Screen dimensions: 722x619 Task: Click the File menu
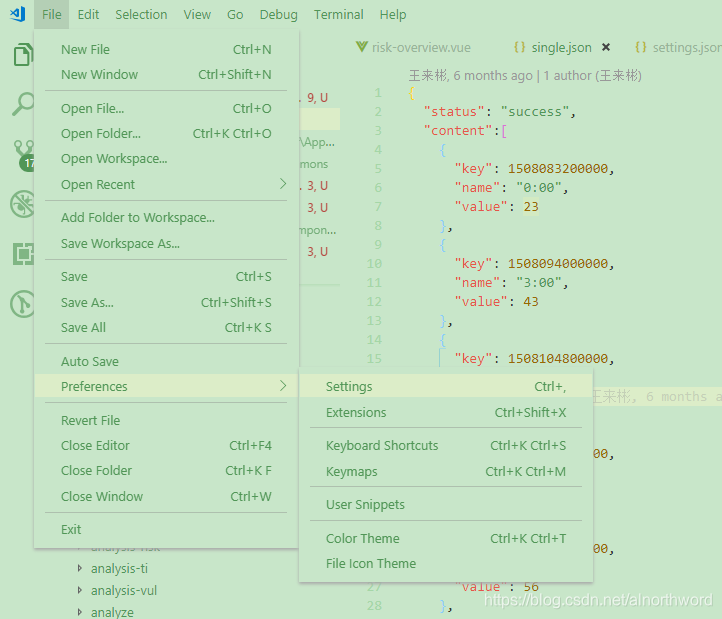click(52, 15)
